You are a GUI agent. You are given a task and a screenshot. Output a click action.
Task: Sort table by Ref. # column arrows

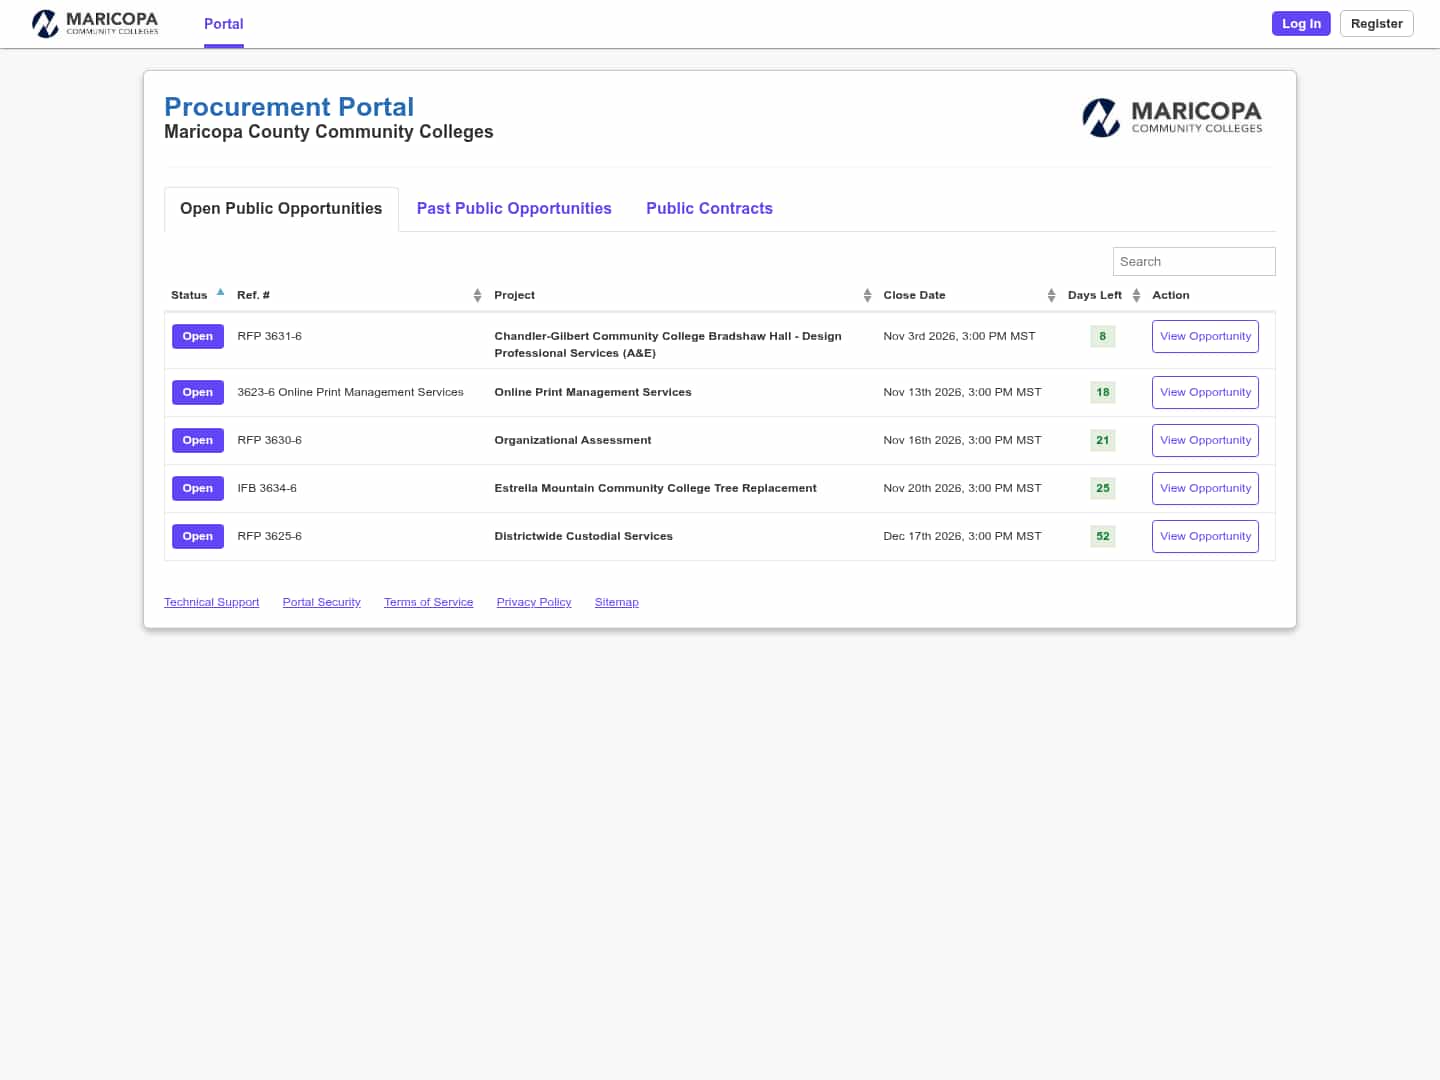(x=477, y=295)
